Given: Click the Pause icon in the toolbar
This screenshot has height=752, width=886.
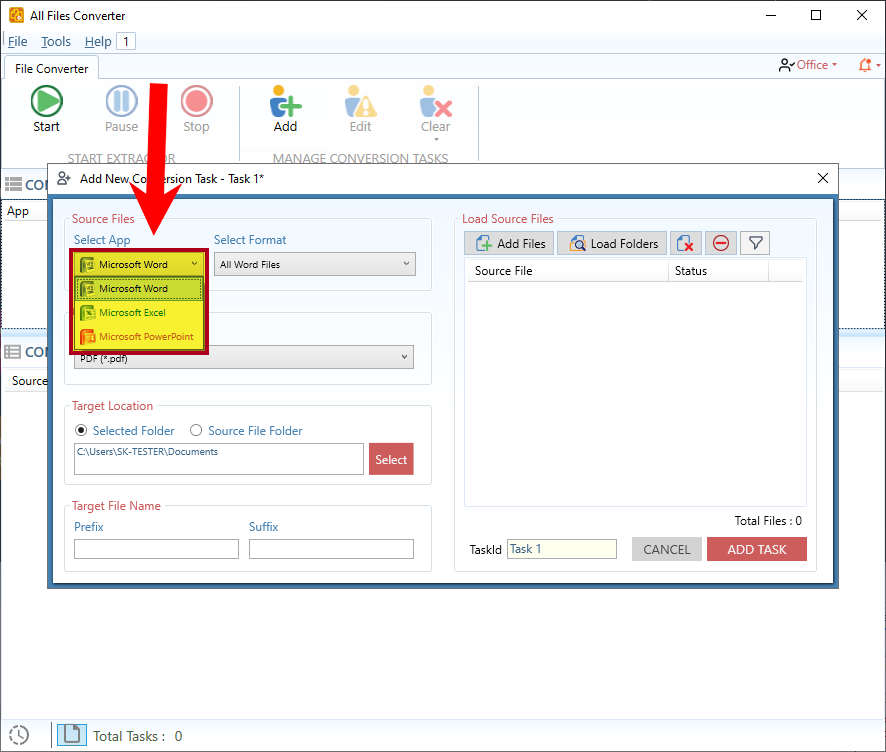Looking at the screenshot, I should click(121, 100).
